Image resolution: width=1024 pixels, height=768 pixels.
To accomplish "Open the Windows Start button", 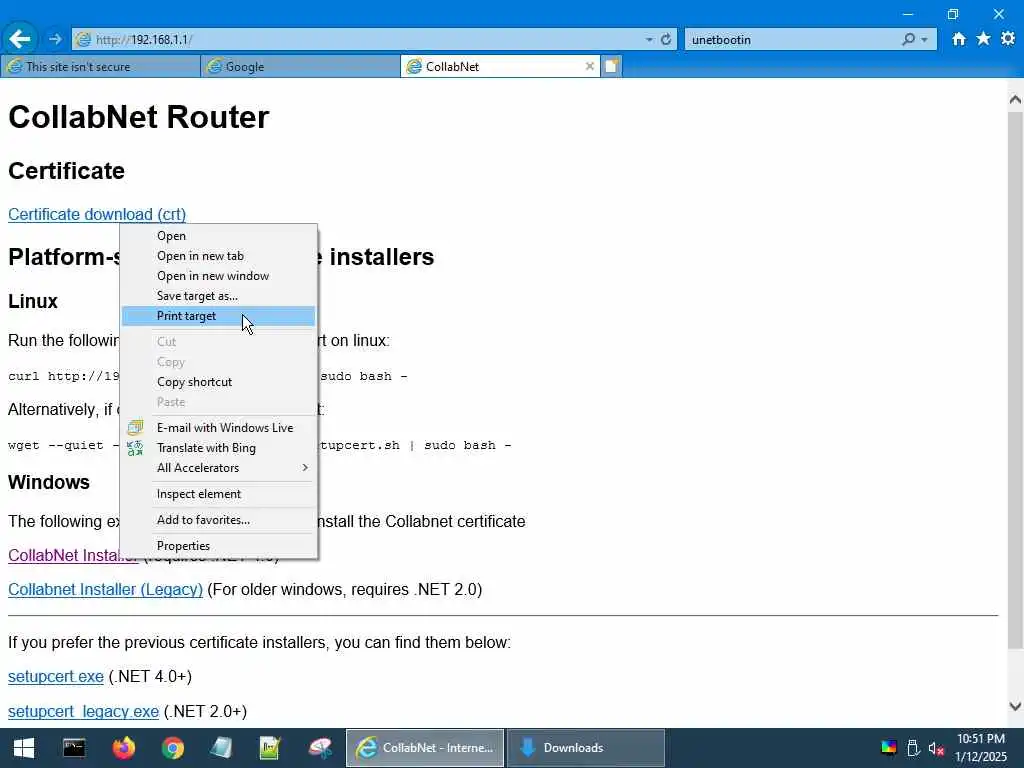I will [x=24, y=748].
